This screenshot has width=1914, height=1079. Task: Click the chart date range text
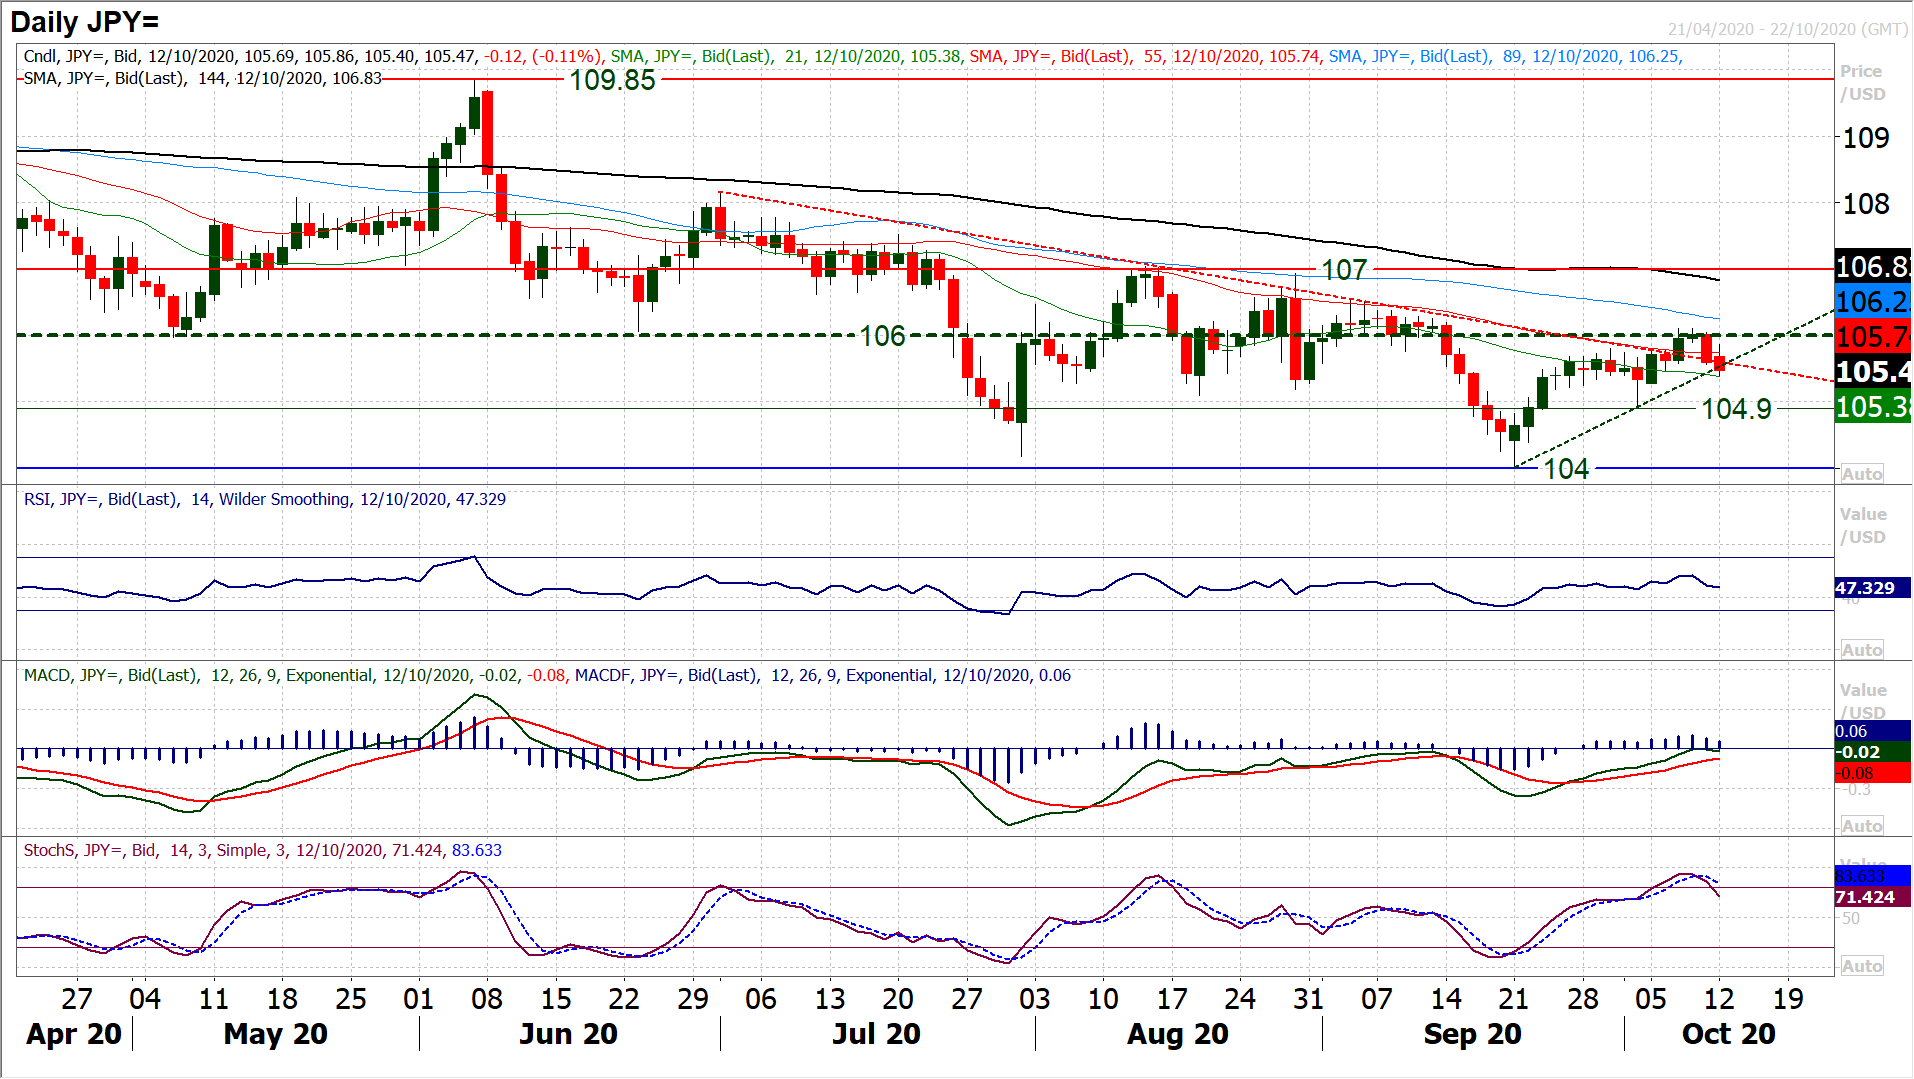[1787, 29]
